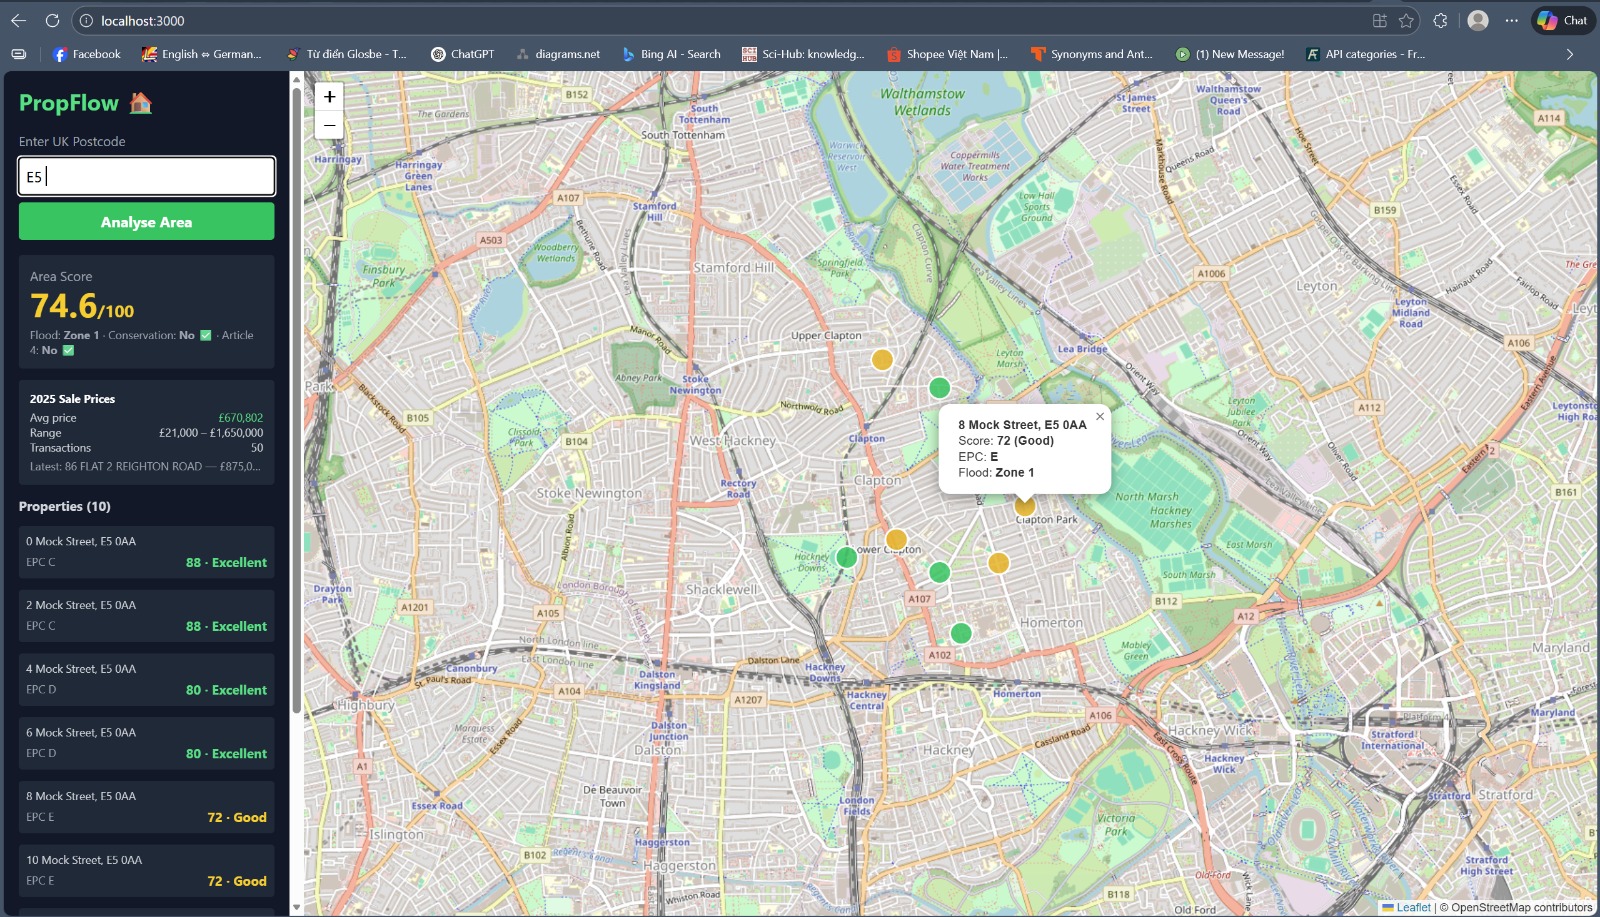Focus the UK Postcode input field
This screenshot has width=1600, height=917.
point(146,176)
